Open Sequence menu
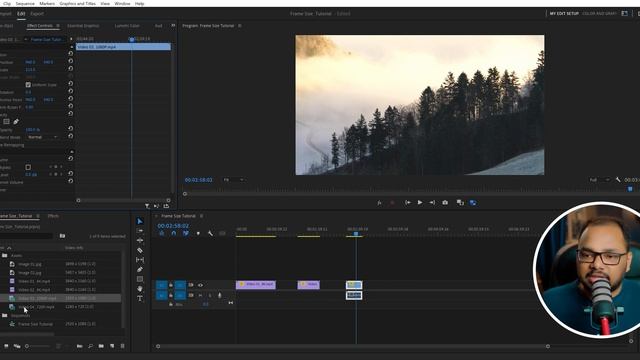Screen dimensions: 640x360 tap(25, 3)
